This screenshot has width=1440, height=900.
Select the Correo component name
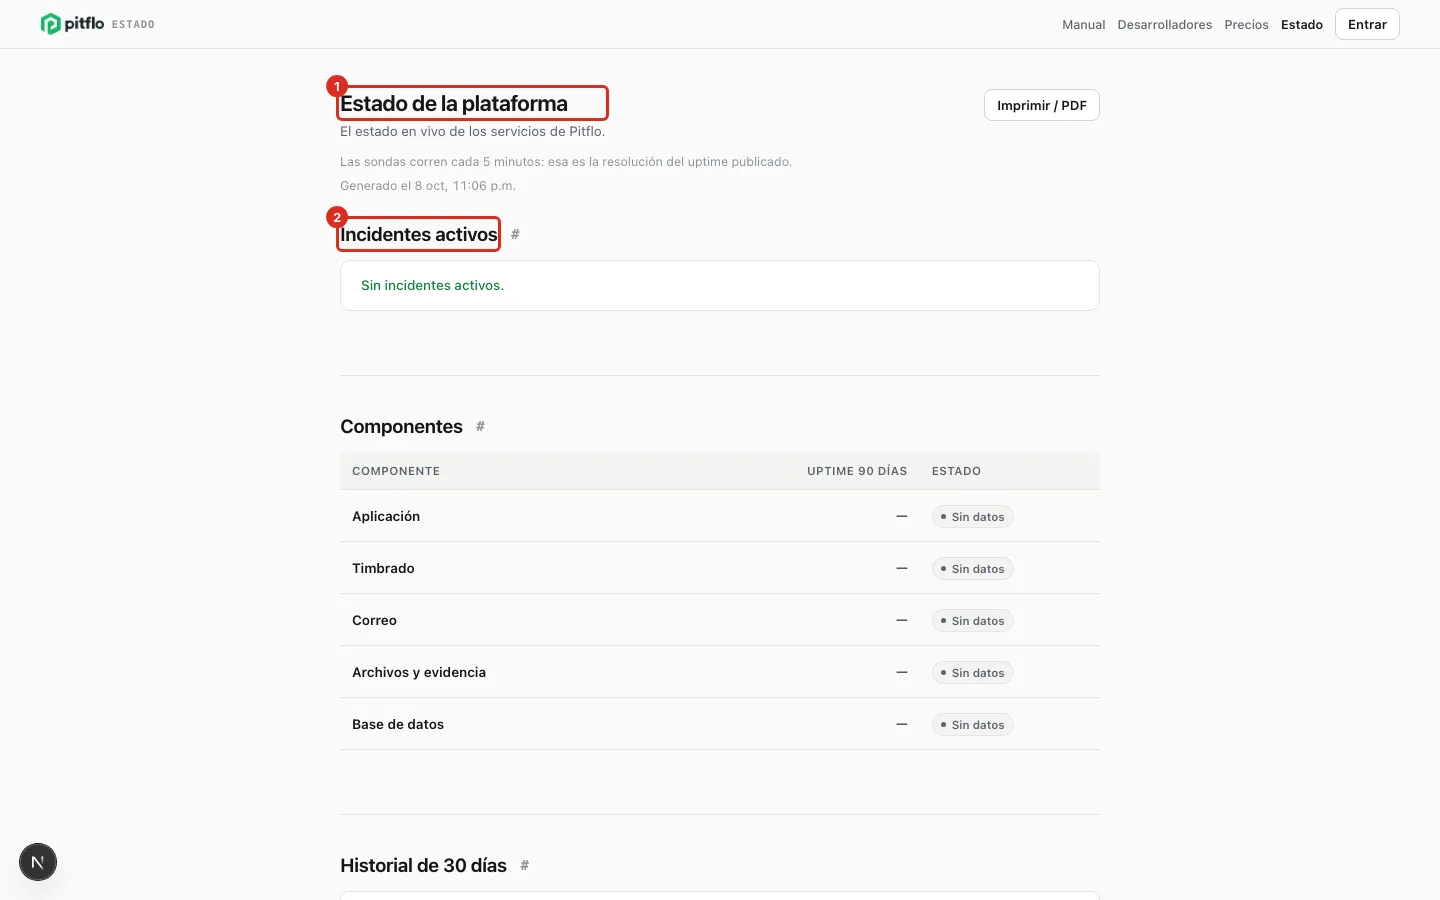tap(374, 620)
